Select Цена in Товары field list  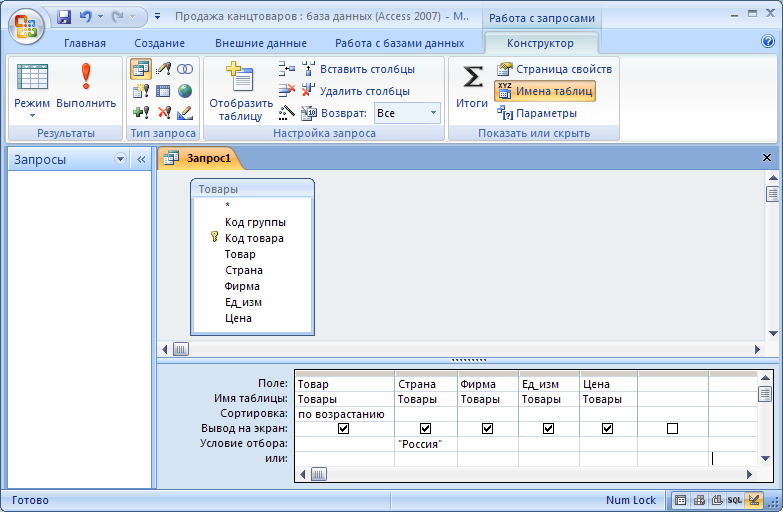[238, 318]
